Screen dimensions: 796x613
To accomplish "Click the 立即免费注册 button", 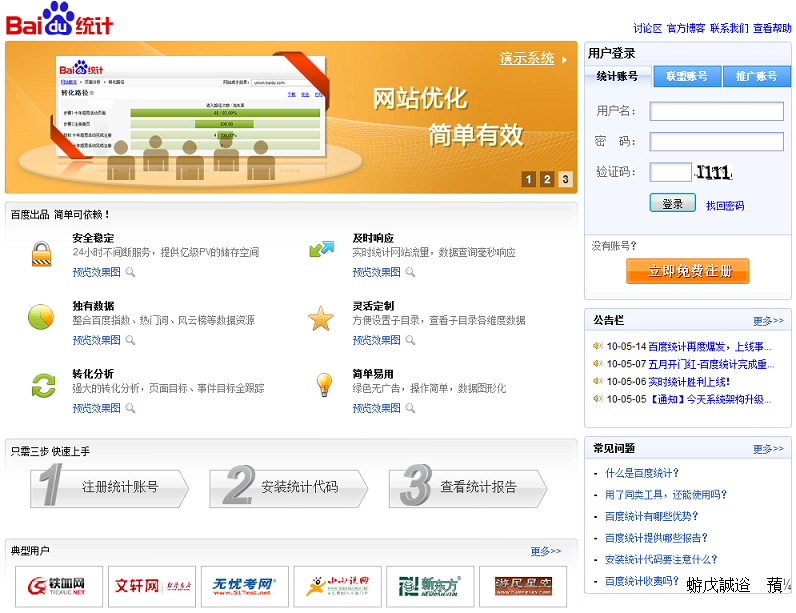I will coord(688,271).
